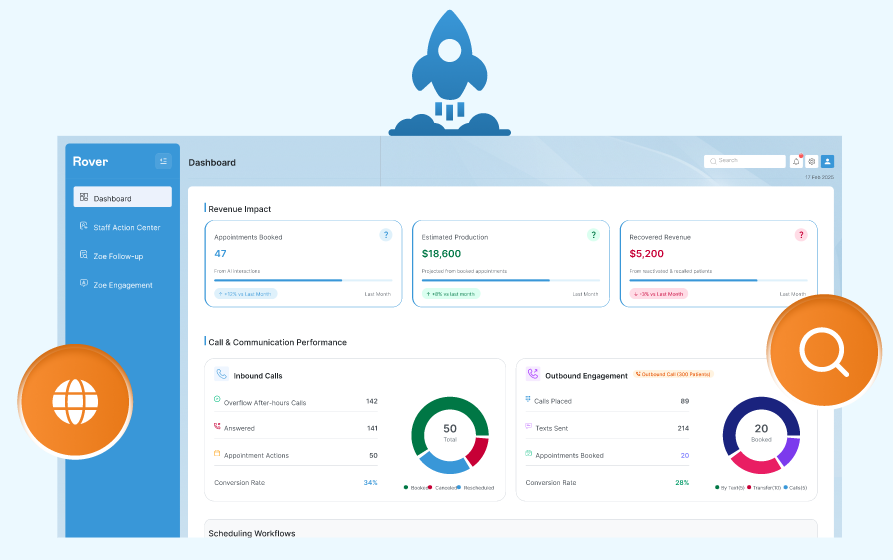Click the orange globe icon
The height and width of the screenshot is (560, 893).
75,402
